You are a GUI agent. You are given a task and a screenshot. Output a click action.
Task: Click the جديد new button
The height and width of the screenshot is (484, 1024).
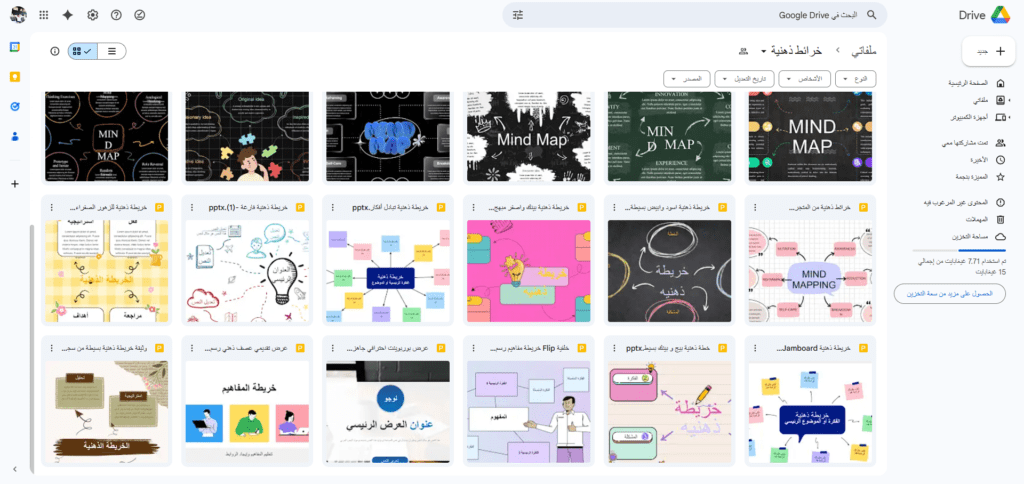[x=988, y=50]
